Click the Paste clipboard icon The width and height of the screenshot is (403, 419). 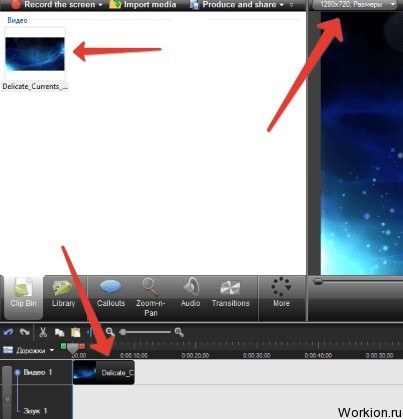[x=76, y=332]
